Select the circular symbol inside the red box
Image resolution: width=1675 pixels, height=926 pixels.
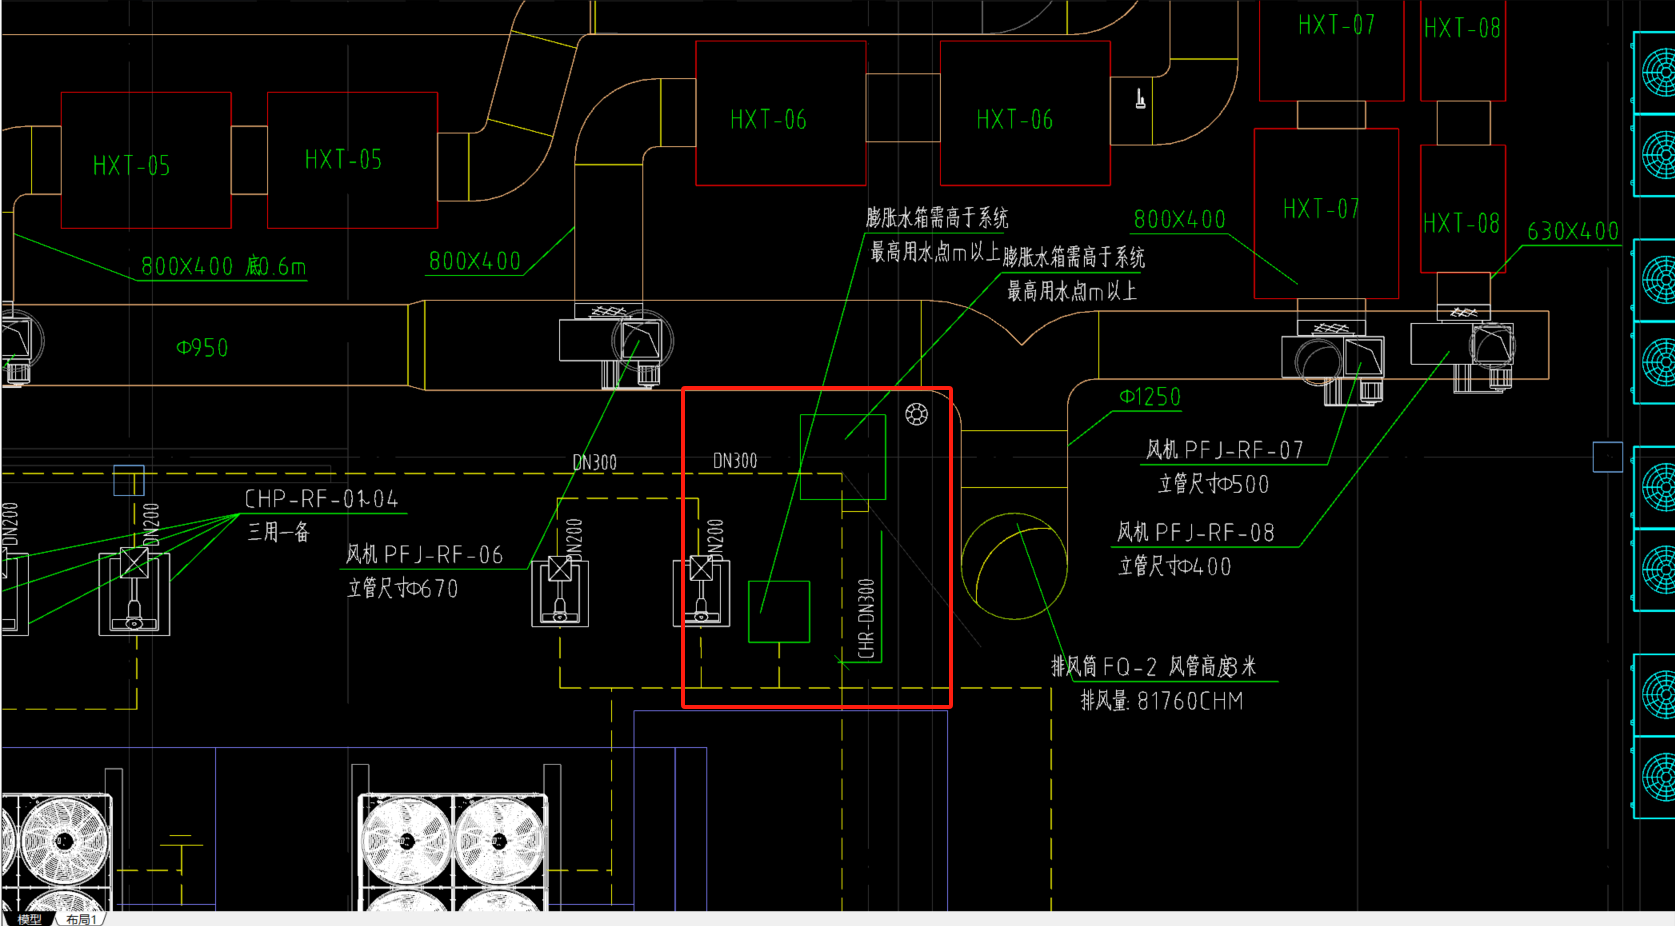coord(916,414)
